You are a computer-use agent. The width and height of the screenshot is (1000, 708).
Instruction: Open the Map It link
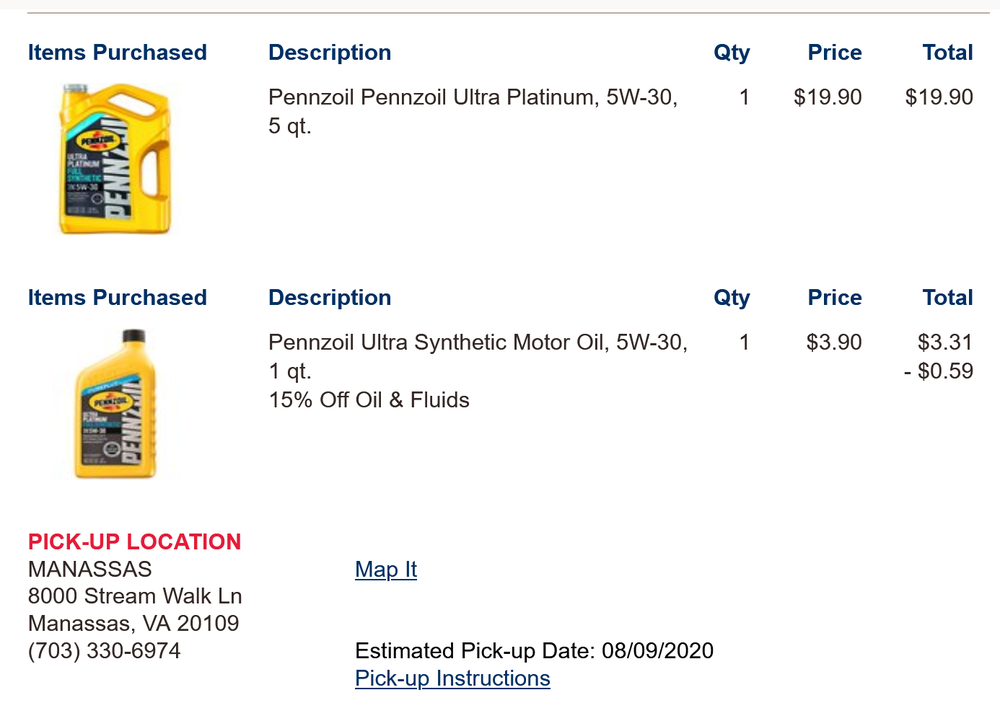point(385,570)
